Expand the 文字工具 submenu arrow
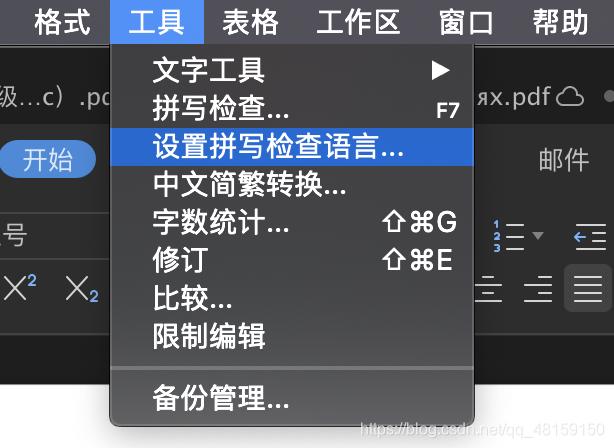Viewport: 614px width, 448px height. (440, 70)
